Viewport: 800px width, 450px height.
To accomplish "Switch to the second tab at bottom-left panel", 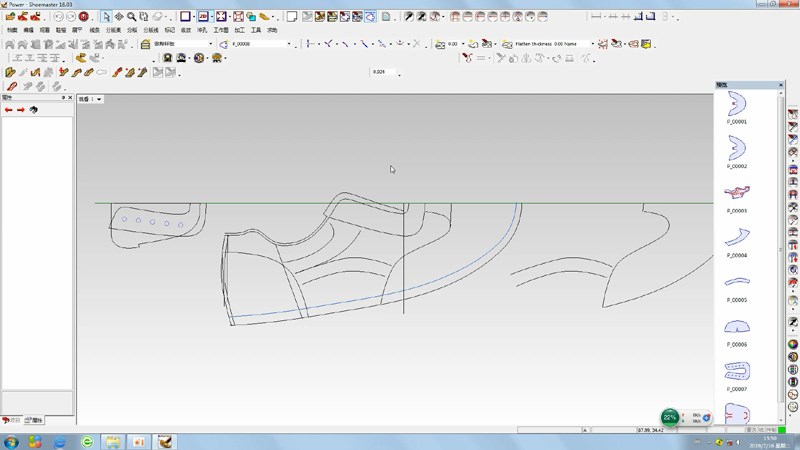I will coord(36,420).
